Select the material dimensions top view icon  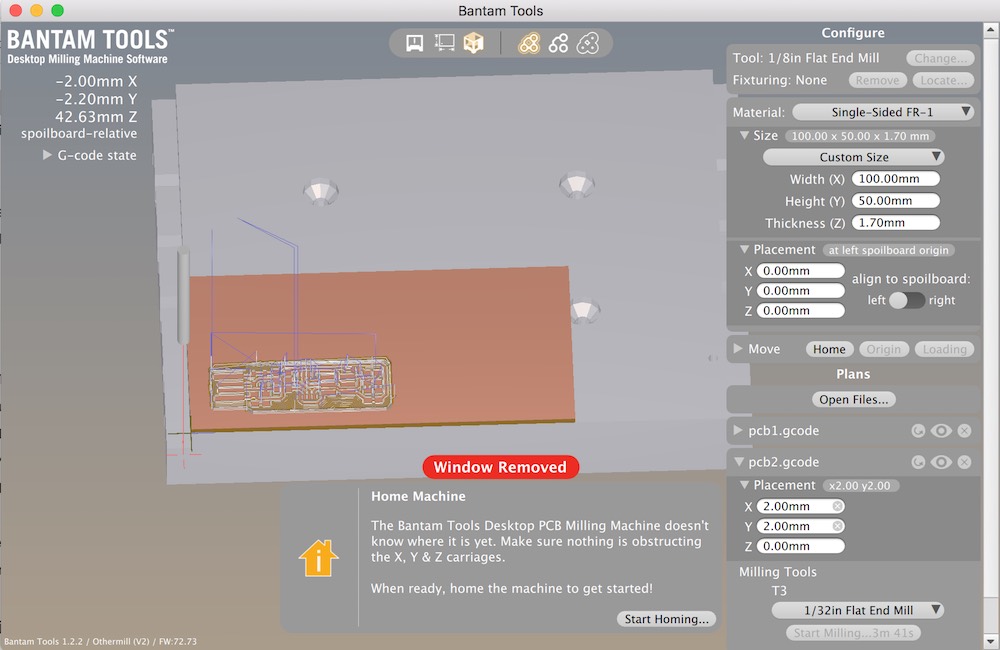pos(445,43)
